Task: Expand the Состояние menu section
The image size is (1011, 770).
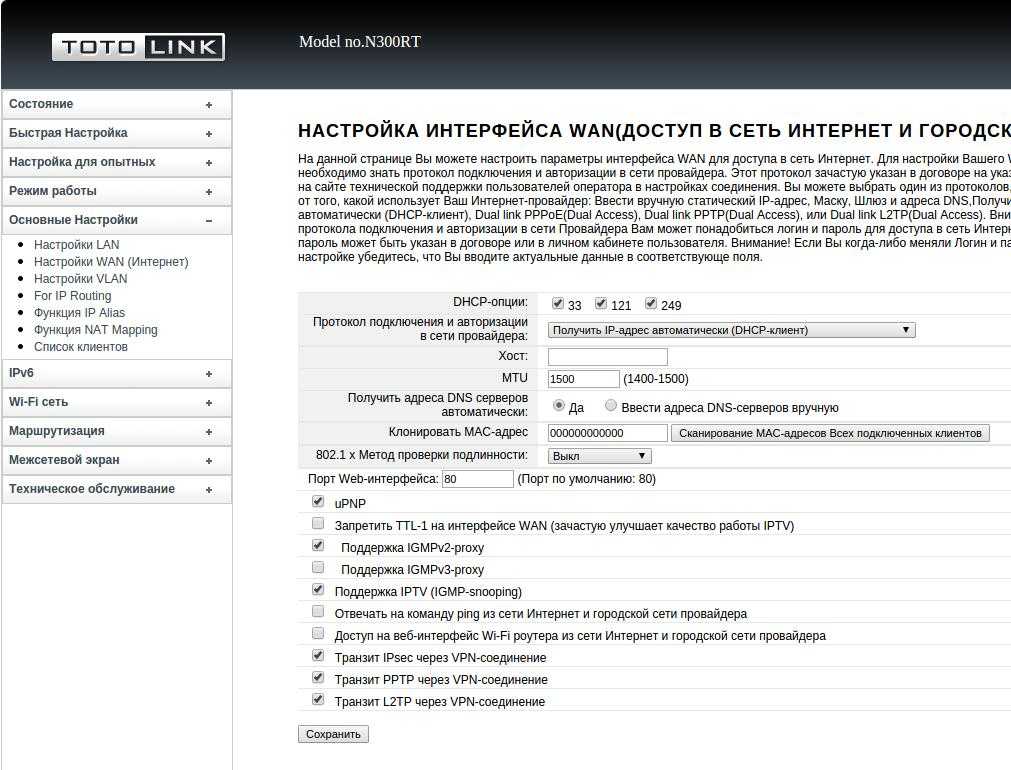Action: pos(116,104)
